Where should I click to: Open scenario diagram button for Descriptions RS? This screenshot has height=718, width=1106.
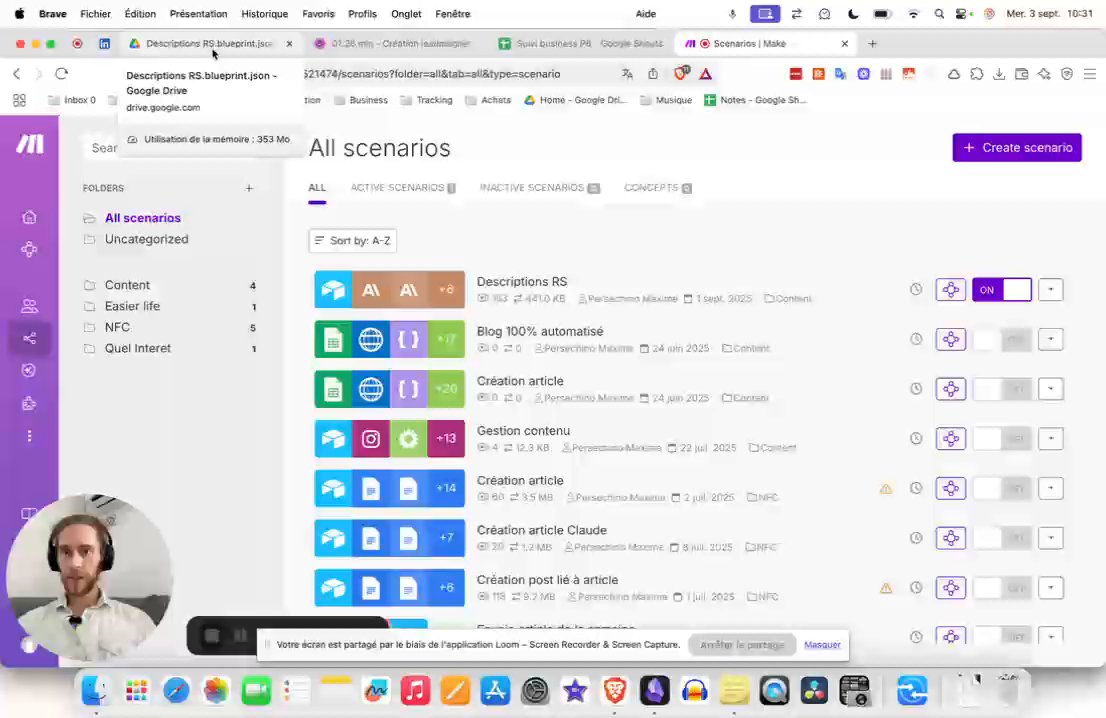tap(951, 289)
